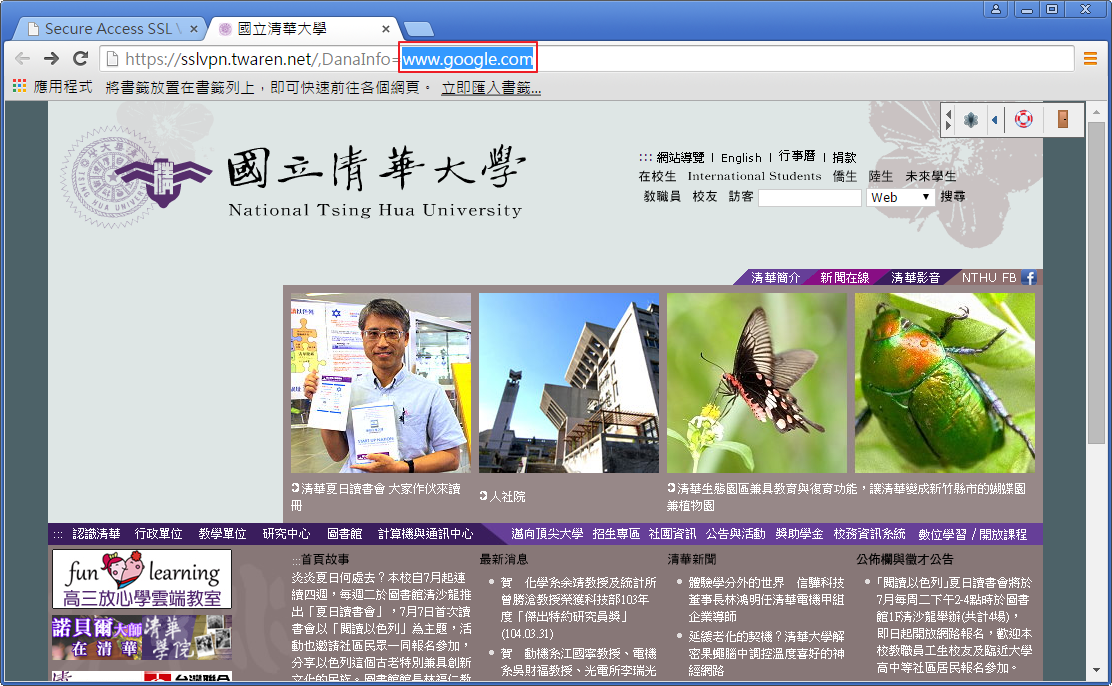Screen dimensions: 1112x686
Task: Expand the Web search scope dropdown
Action: tap(900, 198)
